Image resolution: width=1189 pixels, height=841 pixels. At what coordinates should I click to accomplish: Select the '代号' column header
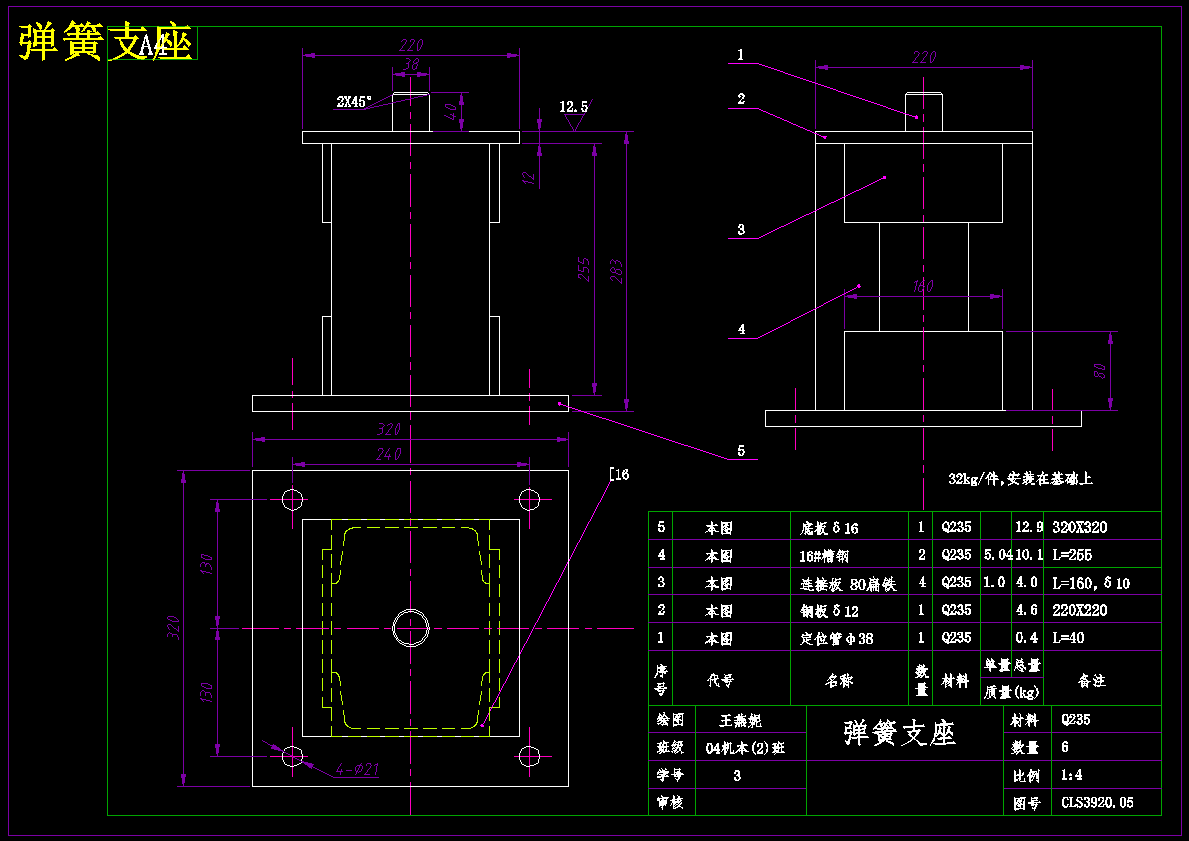[720, 681]
